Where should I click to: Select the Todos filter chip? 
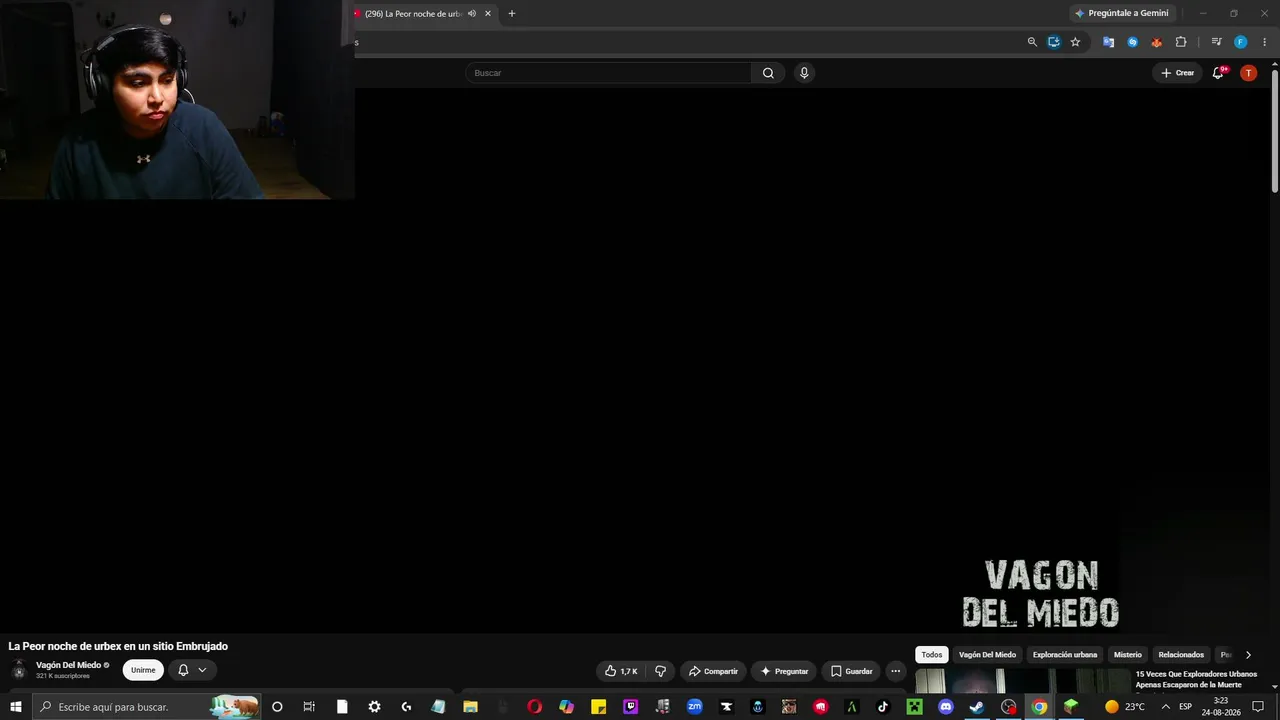point(932,655)
